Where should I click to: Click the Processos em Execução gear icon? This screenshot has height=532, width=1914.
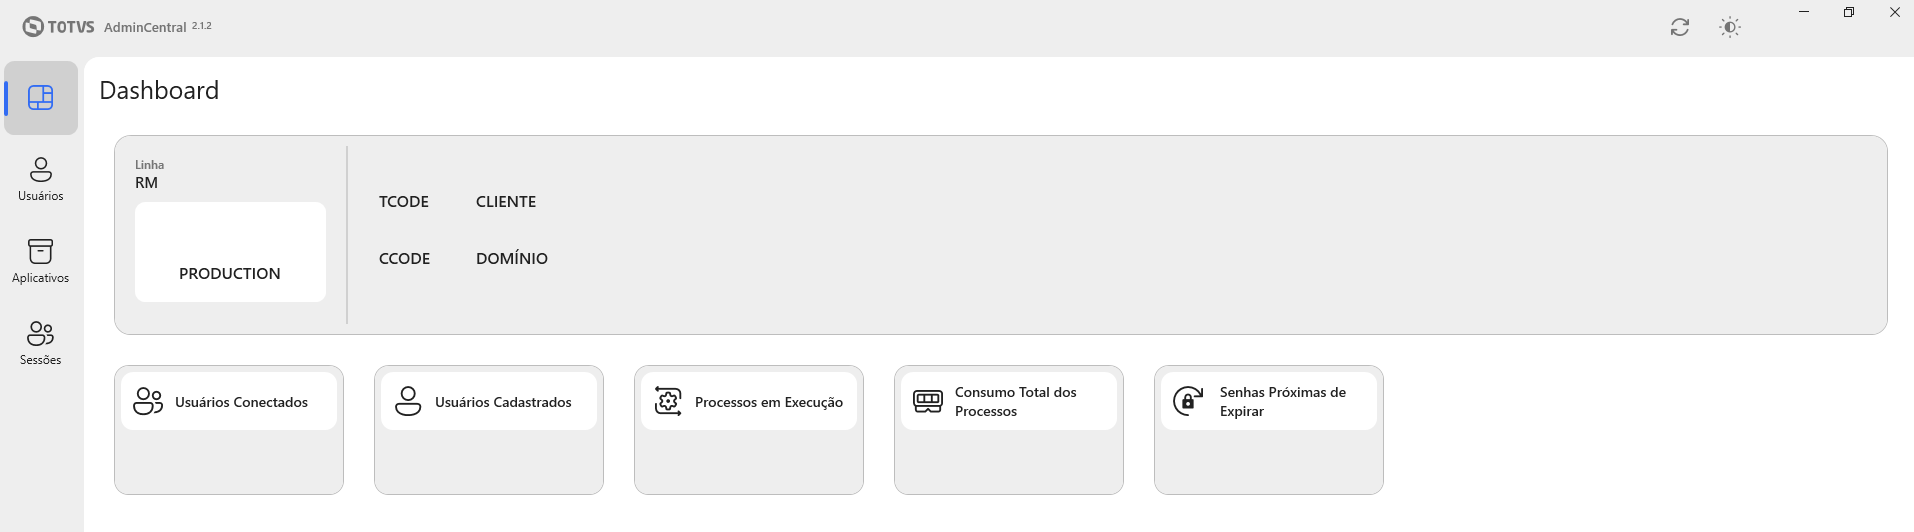[668, 401]
